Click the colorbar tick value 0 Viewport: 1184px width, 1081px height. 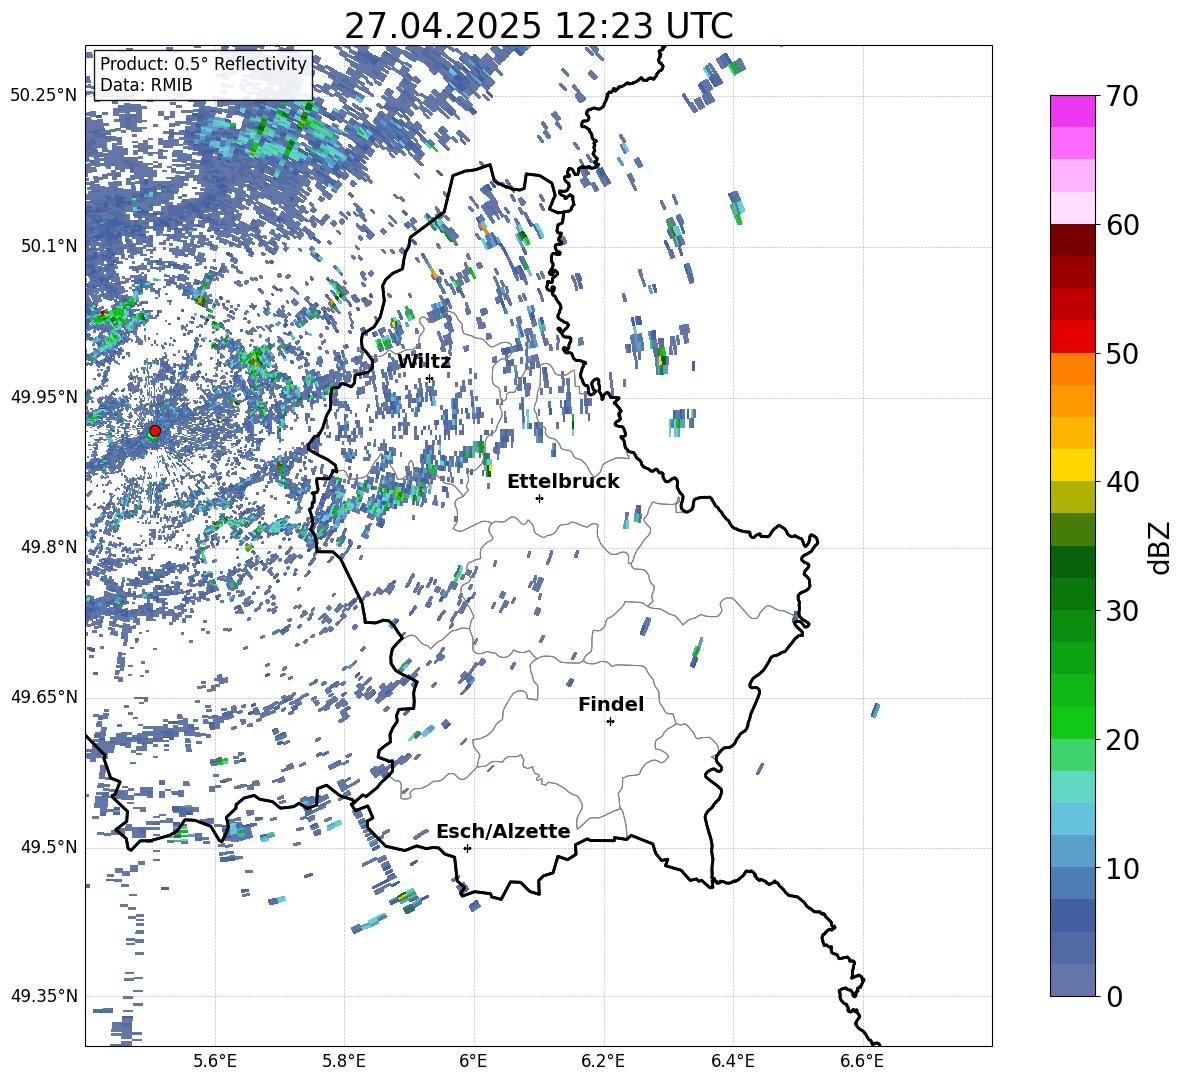(1113, 996)
